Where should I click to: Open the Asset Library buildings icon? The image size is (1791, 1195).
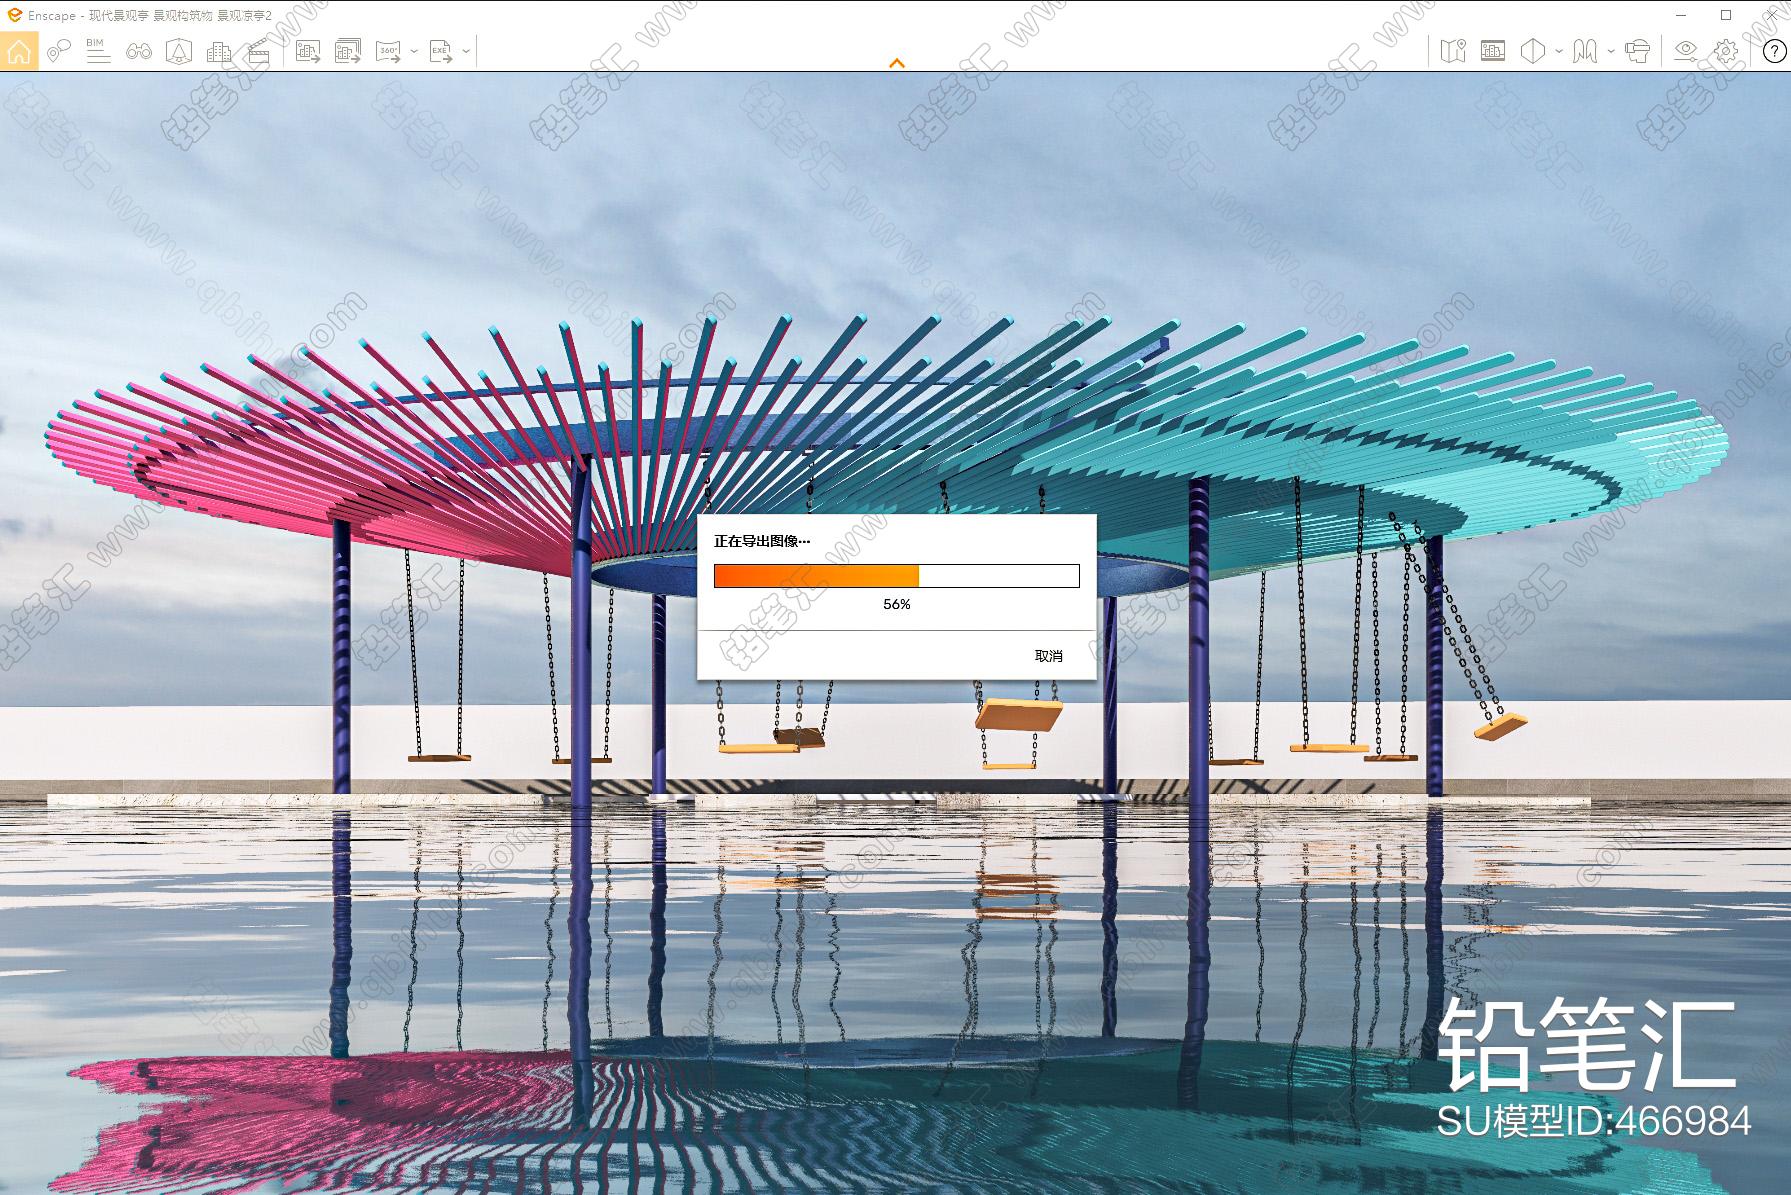pos(219,51)
